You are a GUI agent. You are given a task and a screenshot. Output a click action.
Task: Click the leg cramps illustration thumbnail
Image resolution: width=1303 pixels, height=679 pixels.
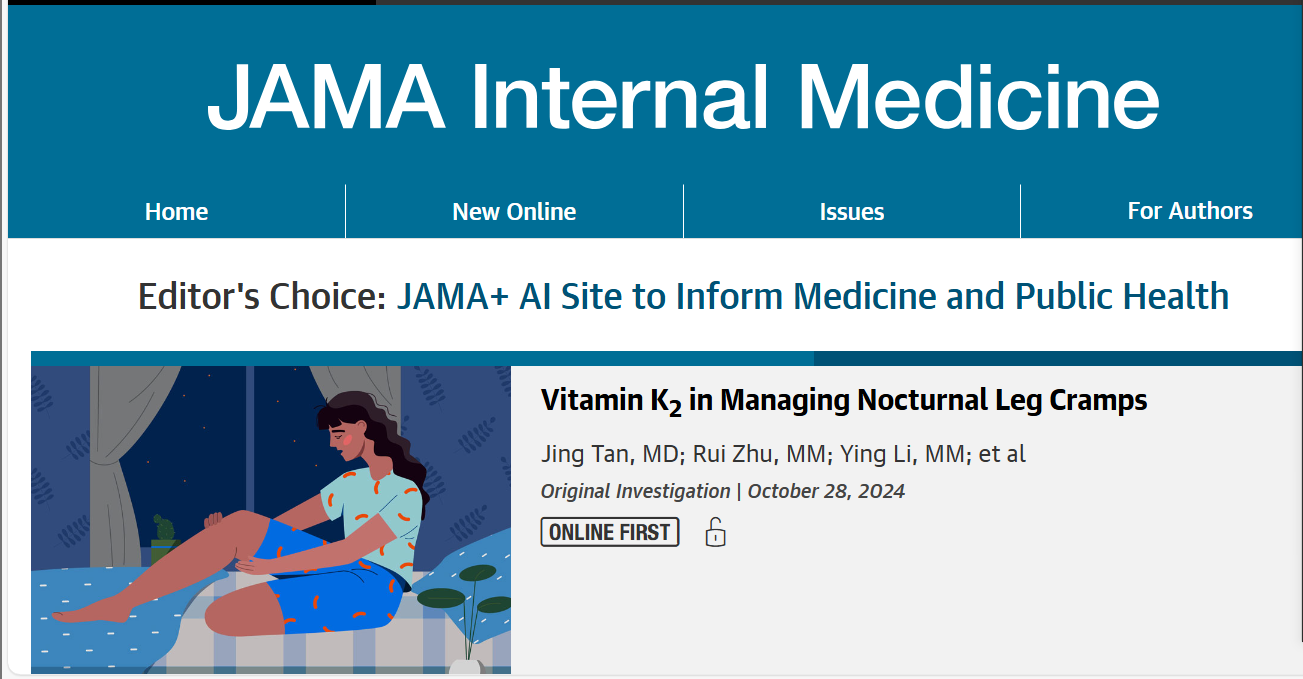pyautogui.click(x=271, y=519)
